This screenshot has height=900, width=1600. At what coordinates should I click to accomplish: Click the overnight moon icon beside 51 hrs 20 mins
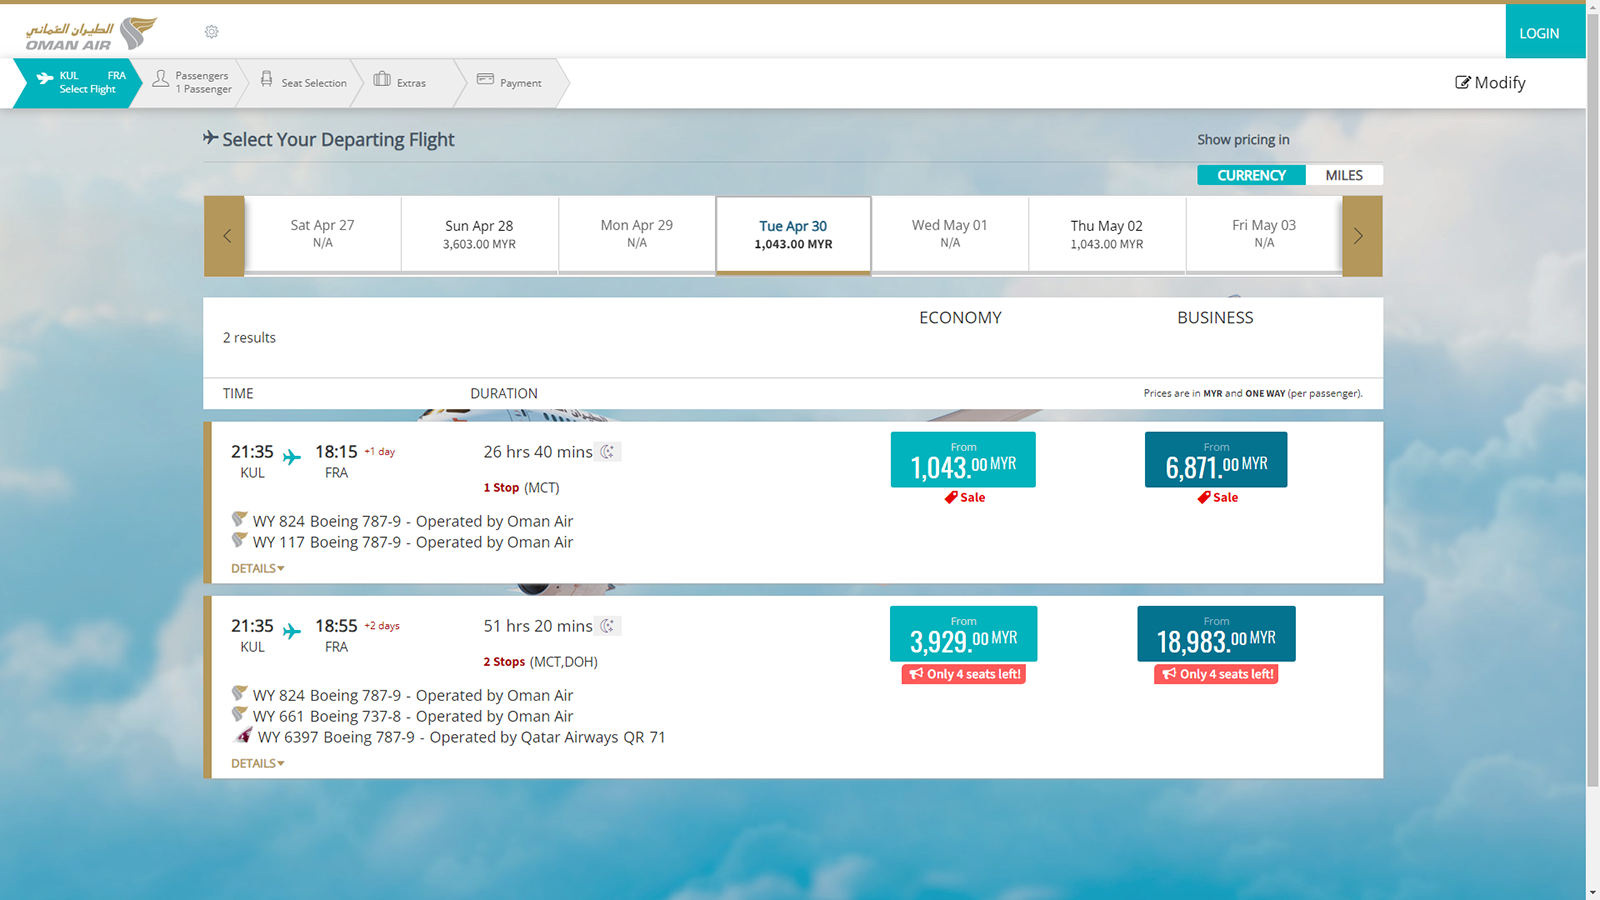(608, 626)
